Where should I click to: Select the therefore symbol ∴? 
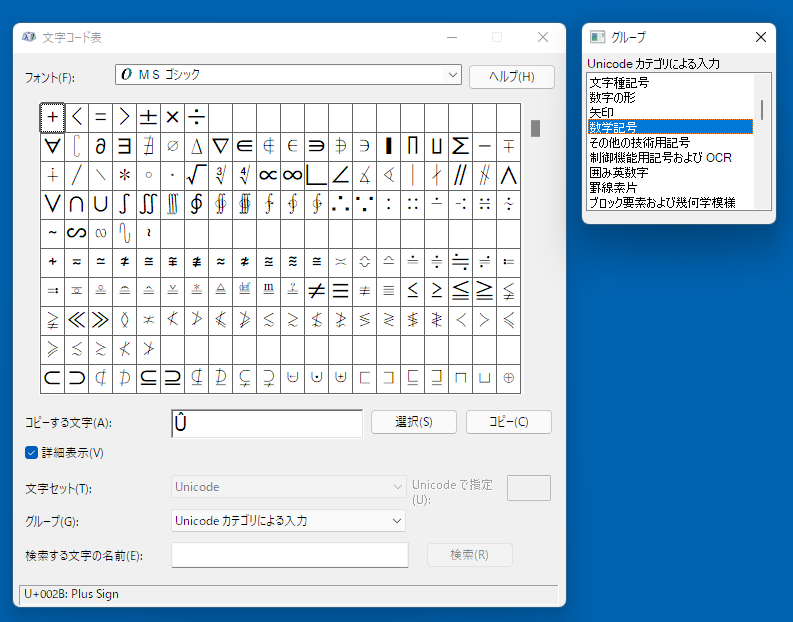[340, 204]
